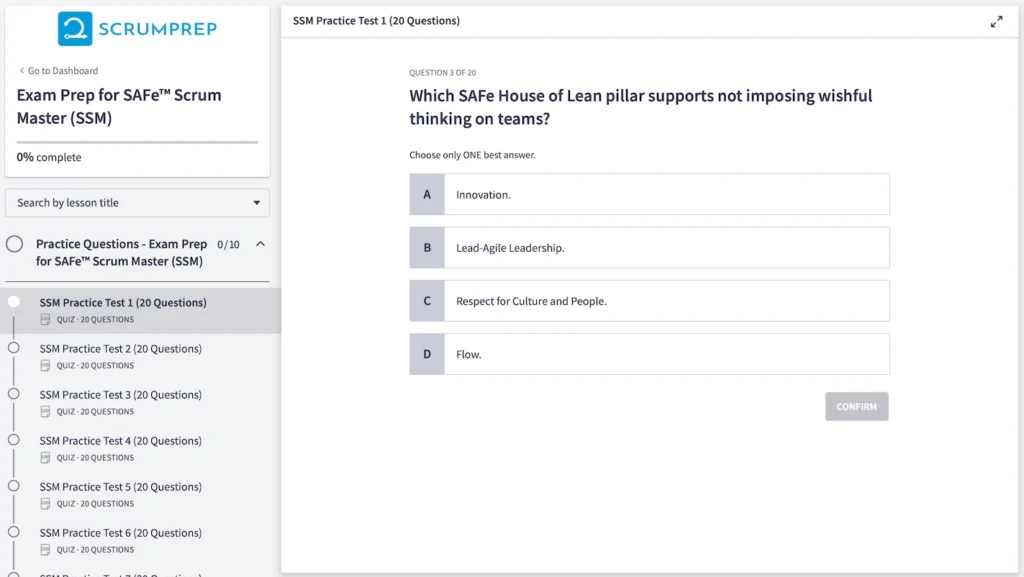Click completion circle for SSM Practice Test 5
This screenshot has width=1024, height=577.
14,486
